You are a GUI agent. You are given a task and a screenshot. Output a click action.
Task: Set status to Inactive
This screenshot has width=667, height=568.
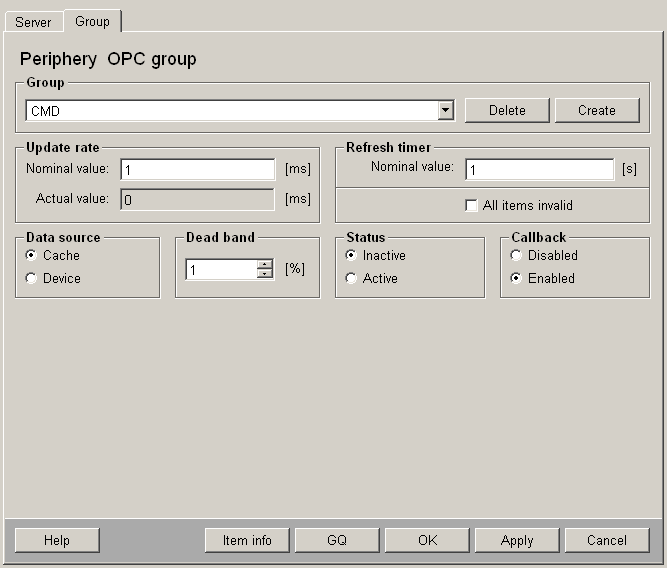coord(351,256)
